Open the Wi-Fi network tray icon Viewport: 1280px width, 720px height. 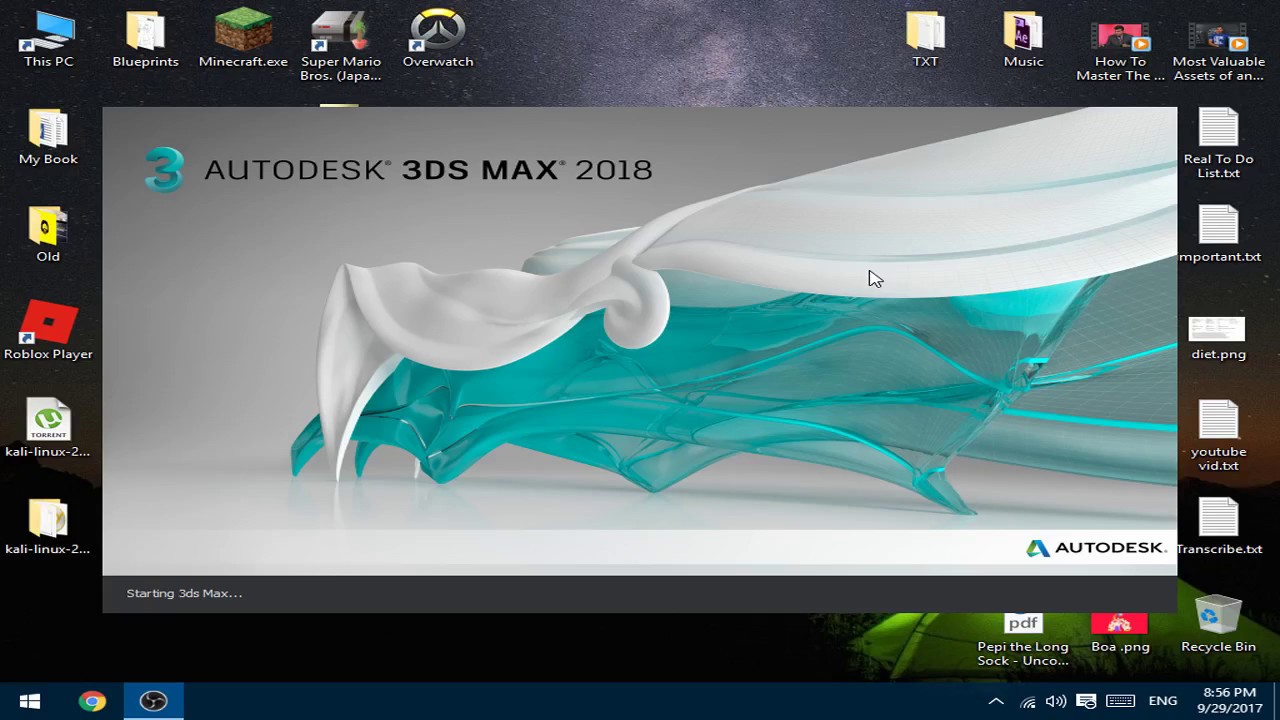pyautogui.click(x=1028, y=701)
